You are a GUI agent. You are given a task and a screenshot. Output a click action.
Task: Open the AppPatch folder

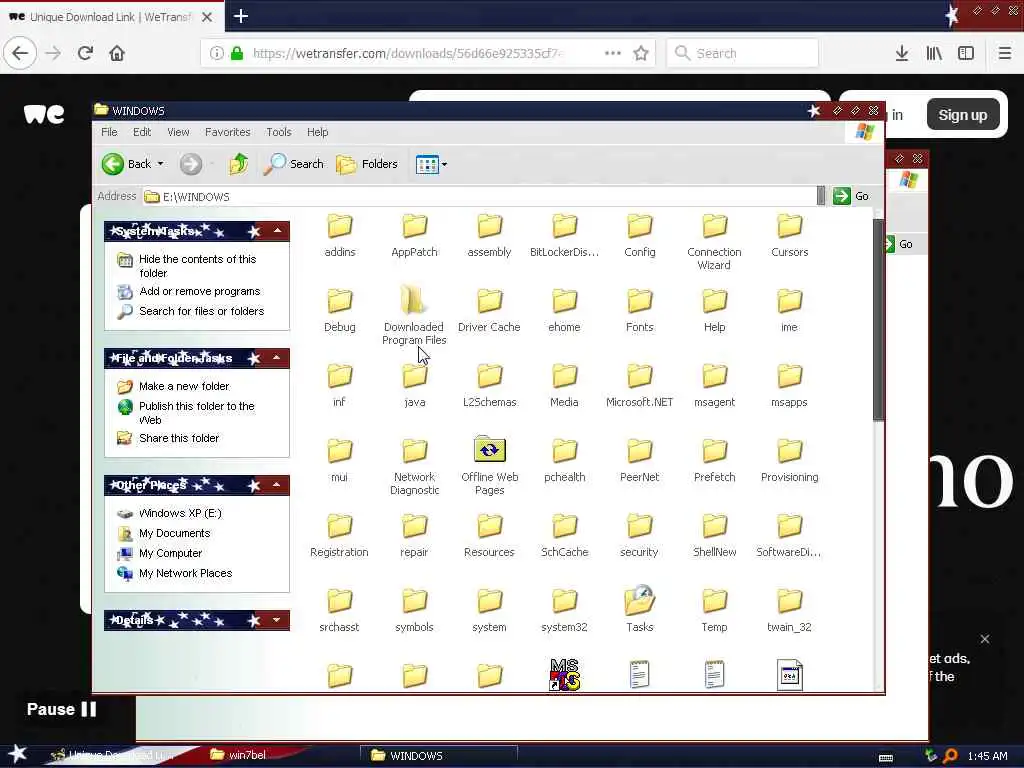click(414, 236)
